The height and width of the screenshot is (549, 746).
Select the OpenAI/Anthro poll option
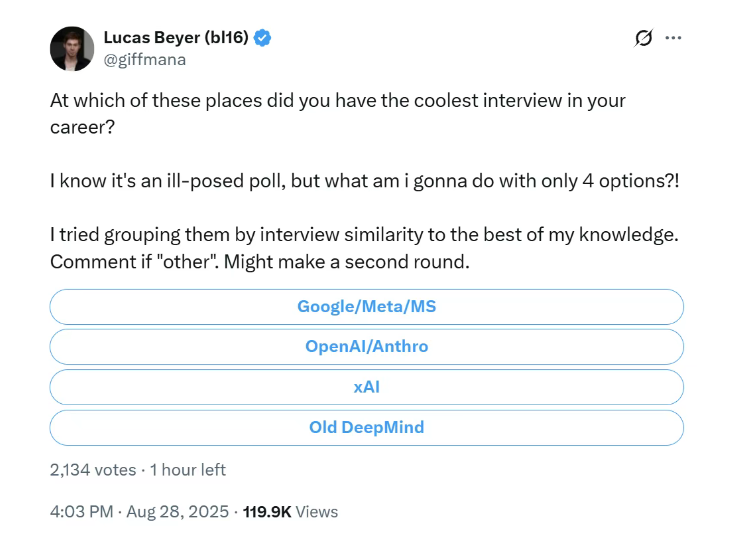[366, 347]
